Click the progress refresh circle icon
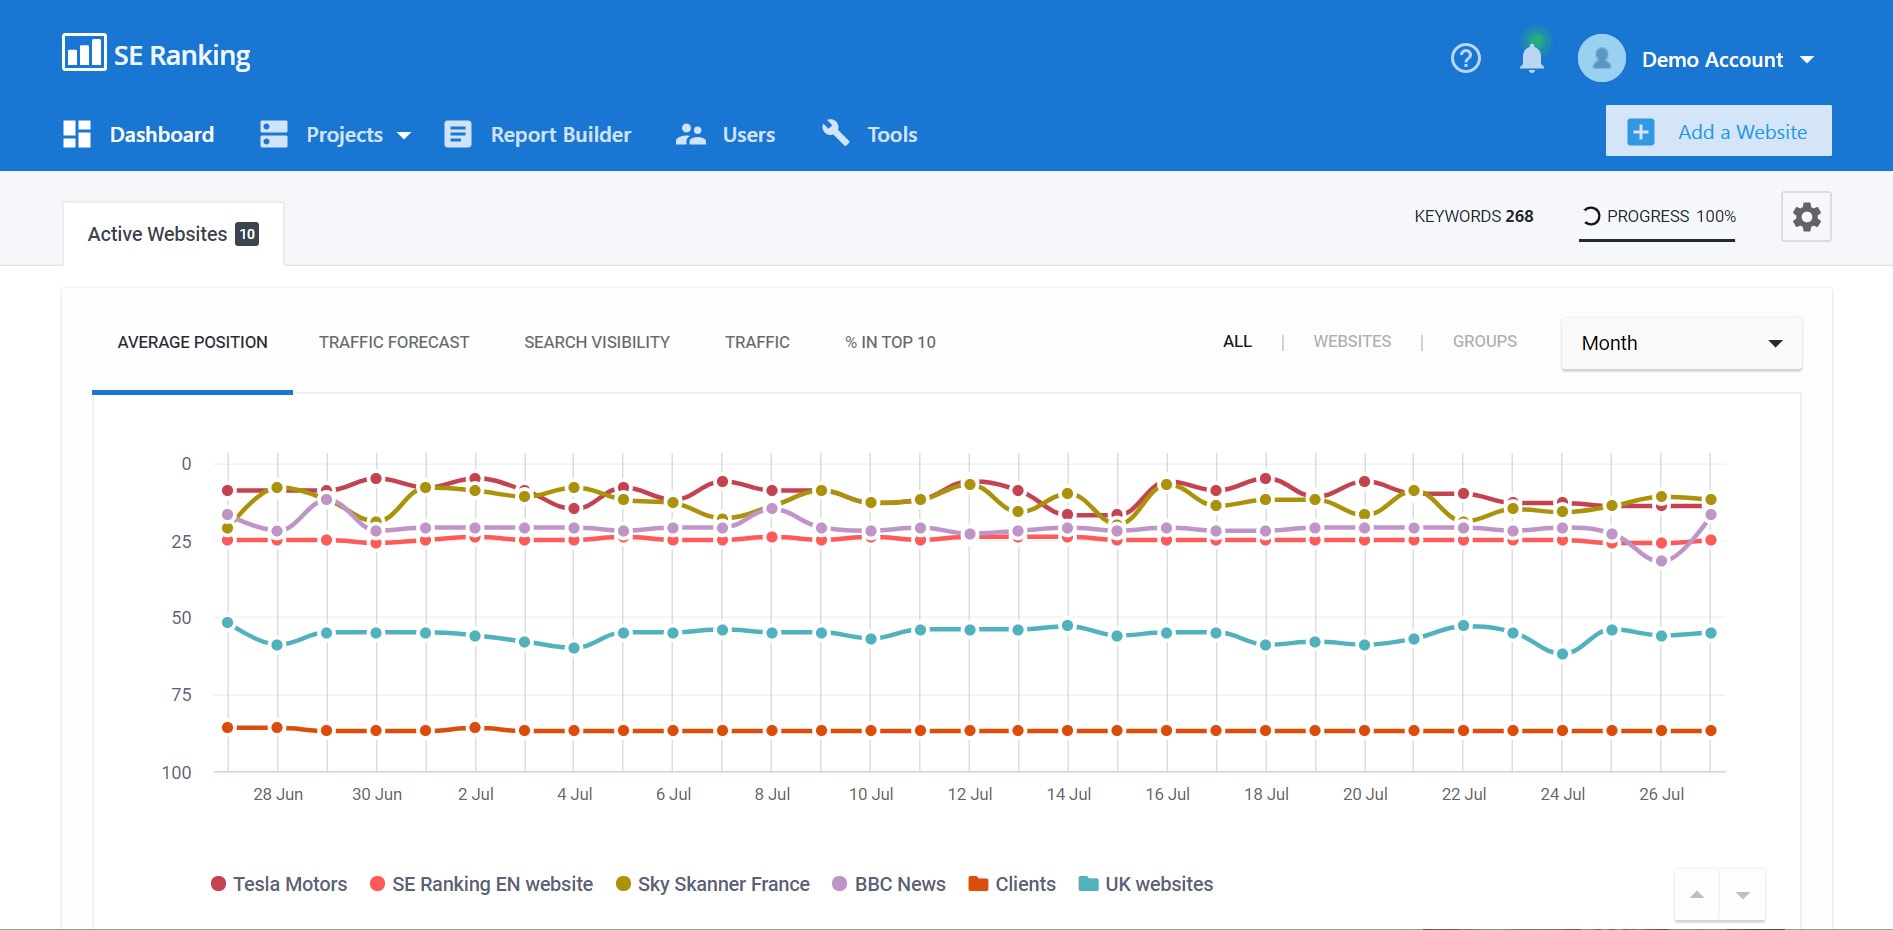Screen dimensions: 1893x930 pyautogui.click(x=1591, y=216)
